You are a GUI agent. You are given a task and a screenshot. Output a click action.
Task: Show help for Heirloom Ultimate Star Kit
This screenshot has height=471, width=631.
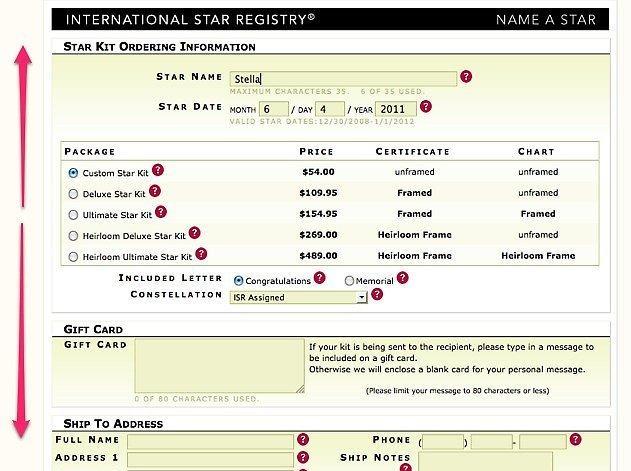pos(201,254)
